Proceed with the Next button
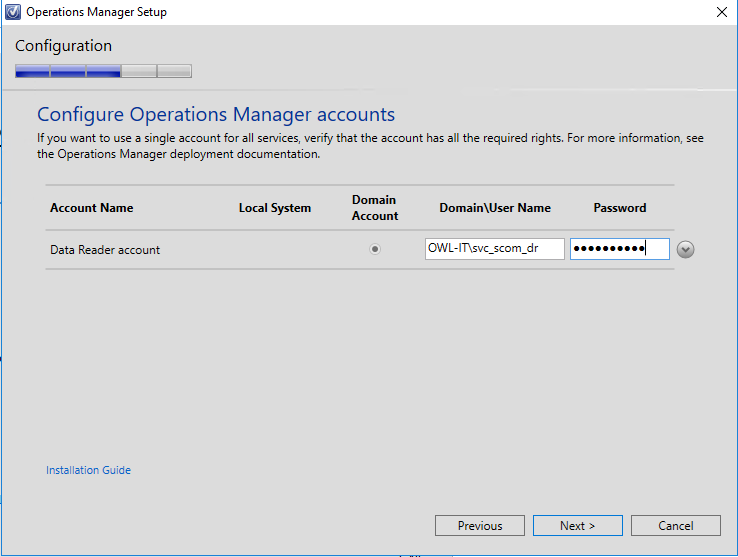Viewport: 738px width, 557px height. point(578,525)
